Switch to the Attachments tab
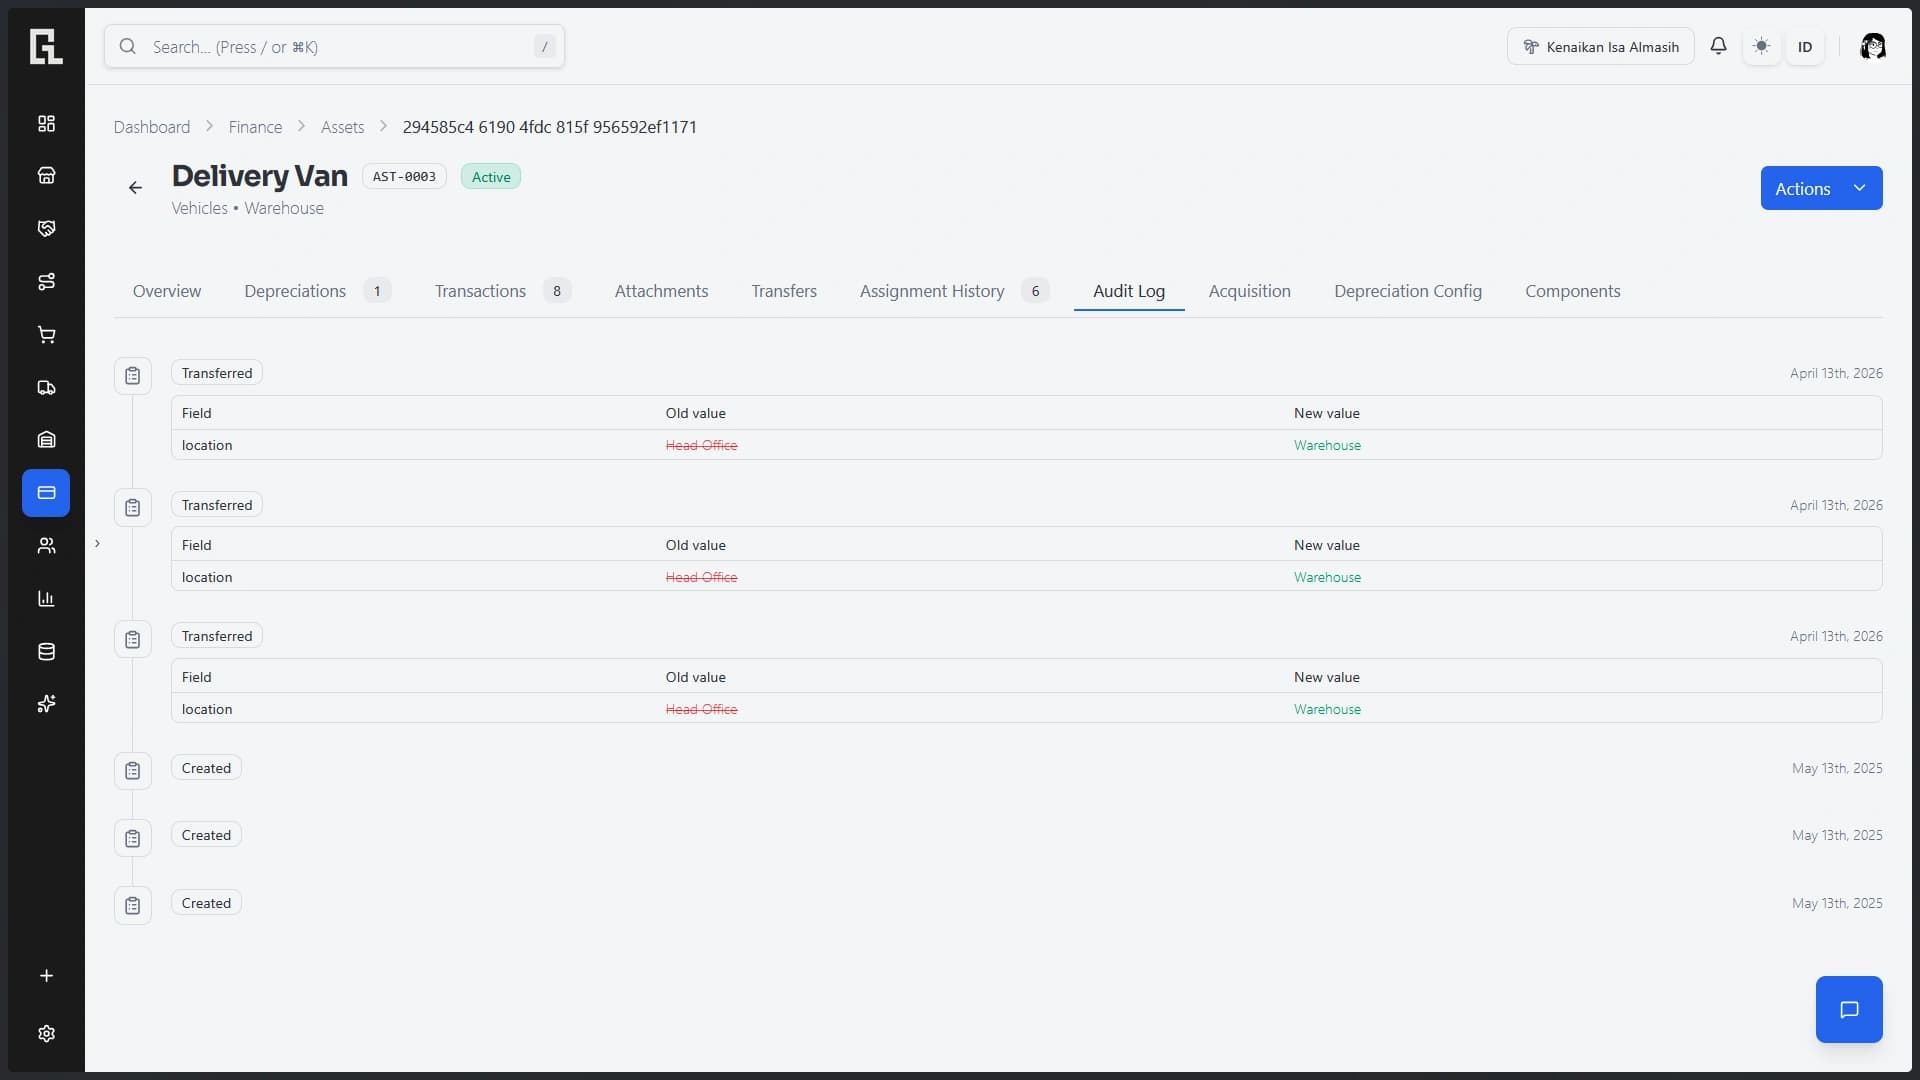1920x1080 pixels. [661, 291]
